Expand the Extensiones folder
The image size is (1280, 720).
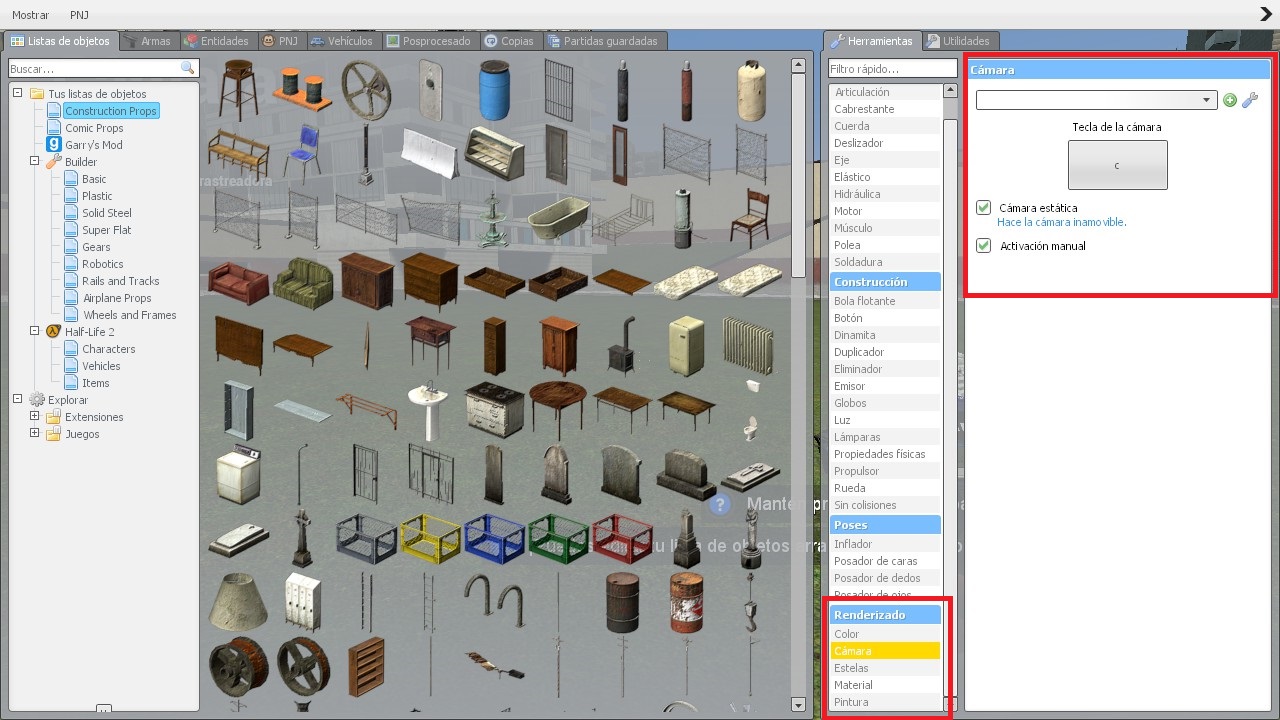click(35, 416)
